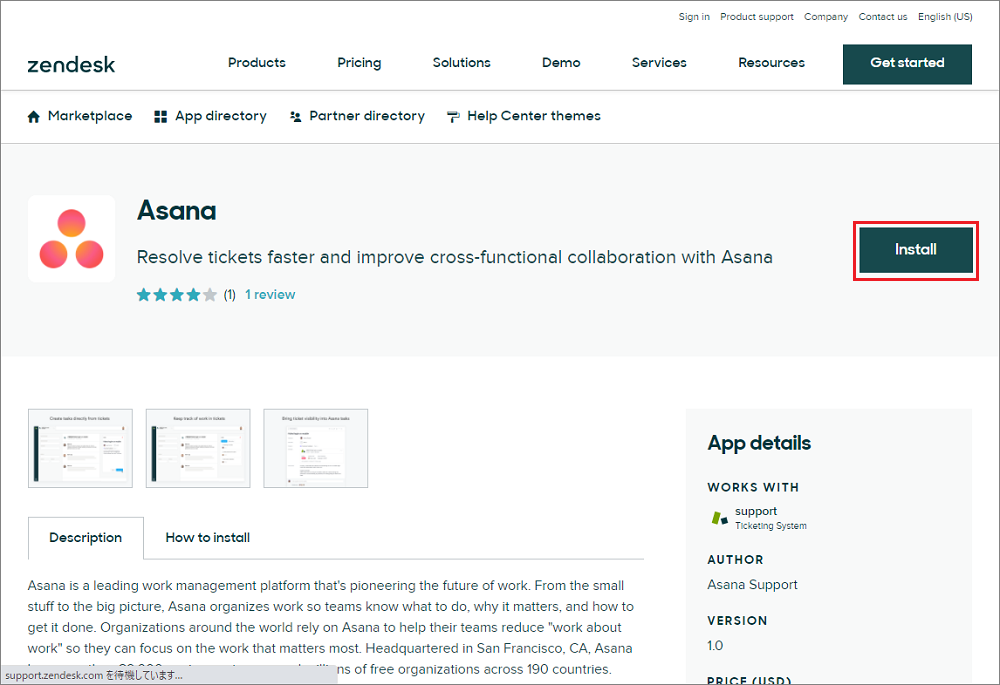Open the 1 review link
This screenshot has width=1000, height=685.
[270, 295]
